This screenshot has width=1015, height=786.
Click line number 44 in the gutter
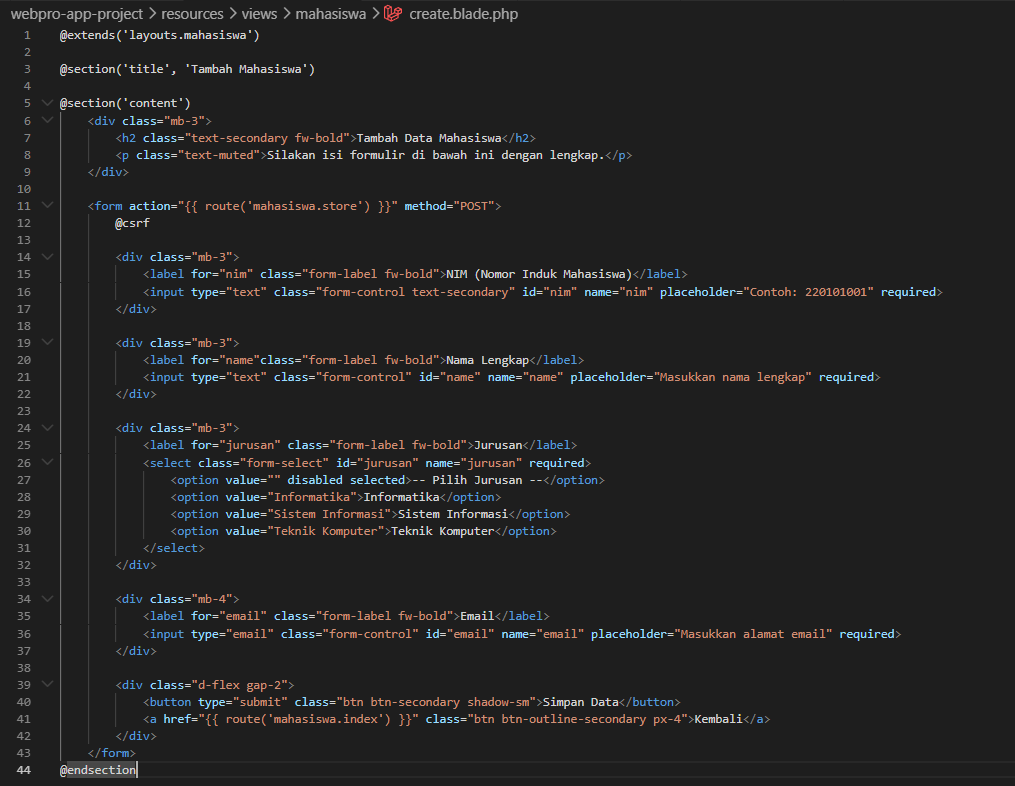coord(23,770)
